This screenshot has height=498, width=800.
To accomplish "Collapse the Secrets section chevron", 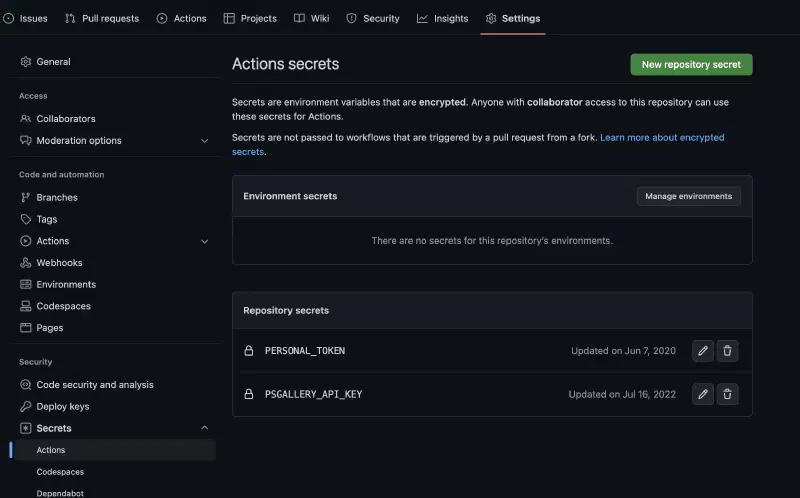I will (x=205, y=428).
